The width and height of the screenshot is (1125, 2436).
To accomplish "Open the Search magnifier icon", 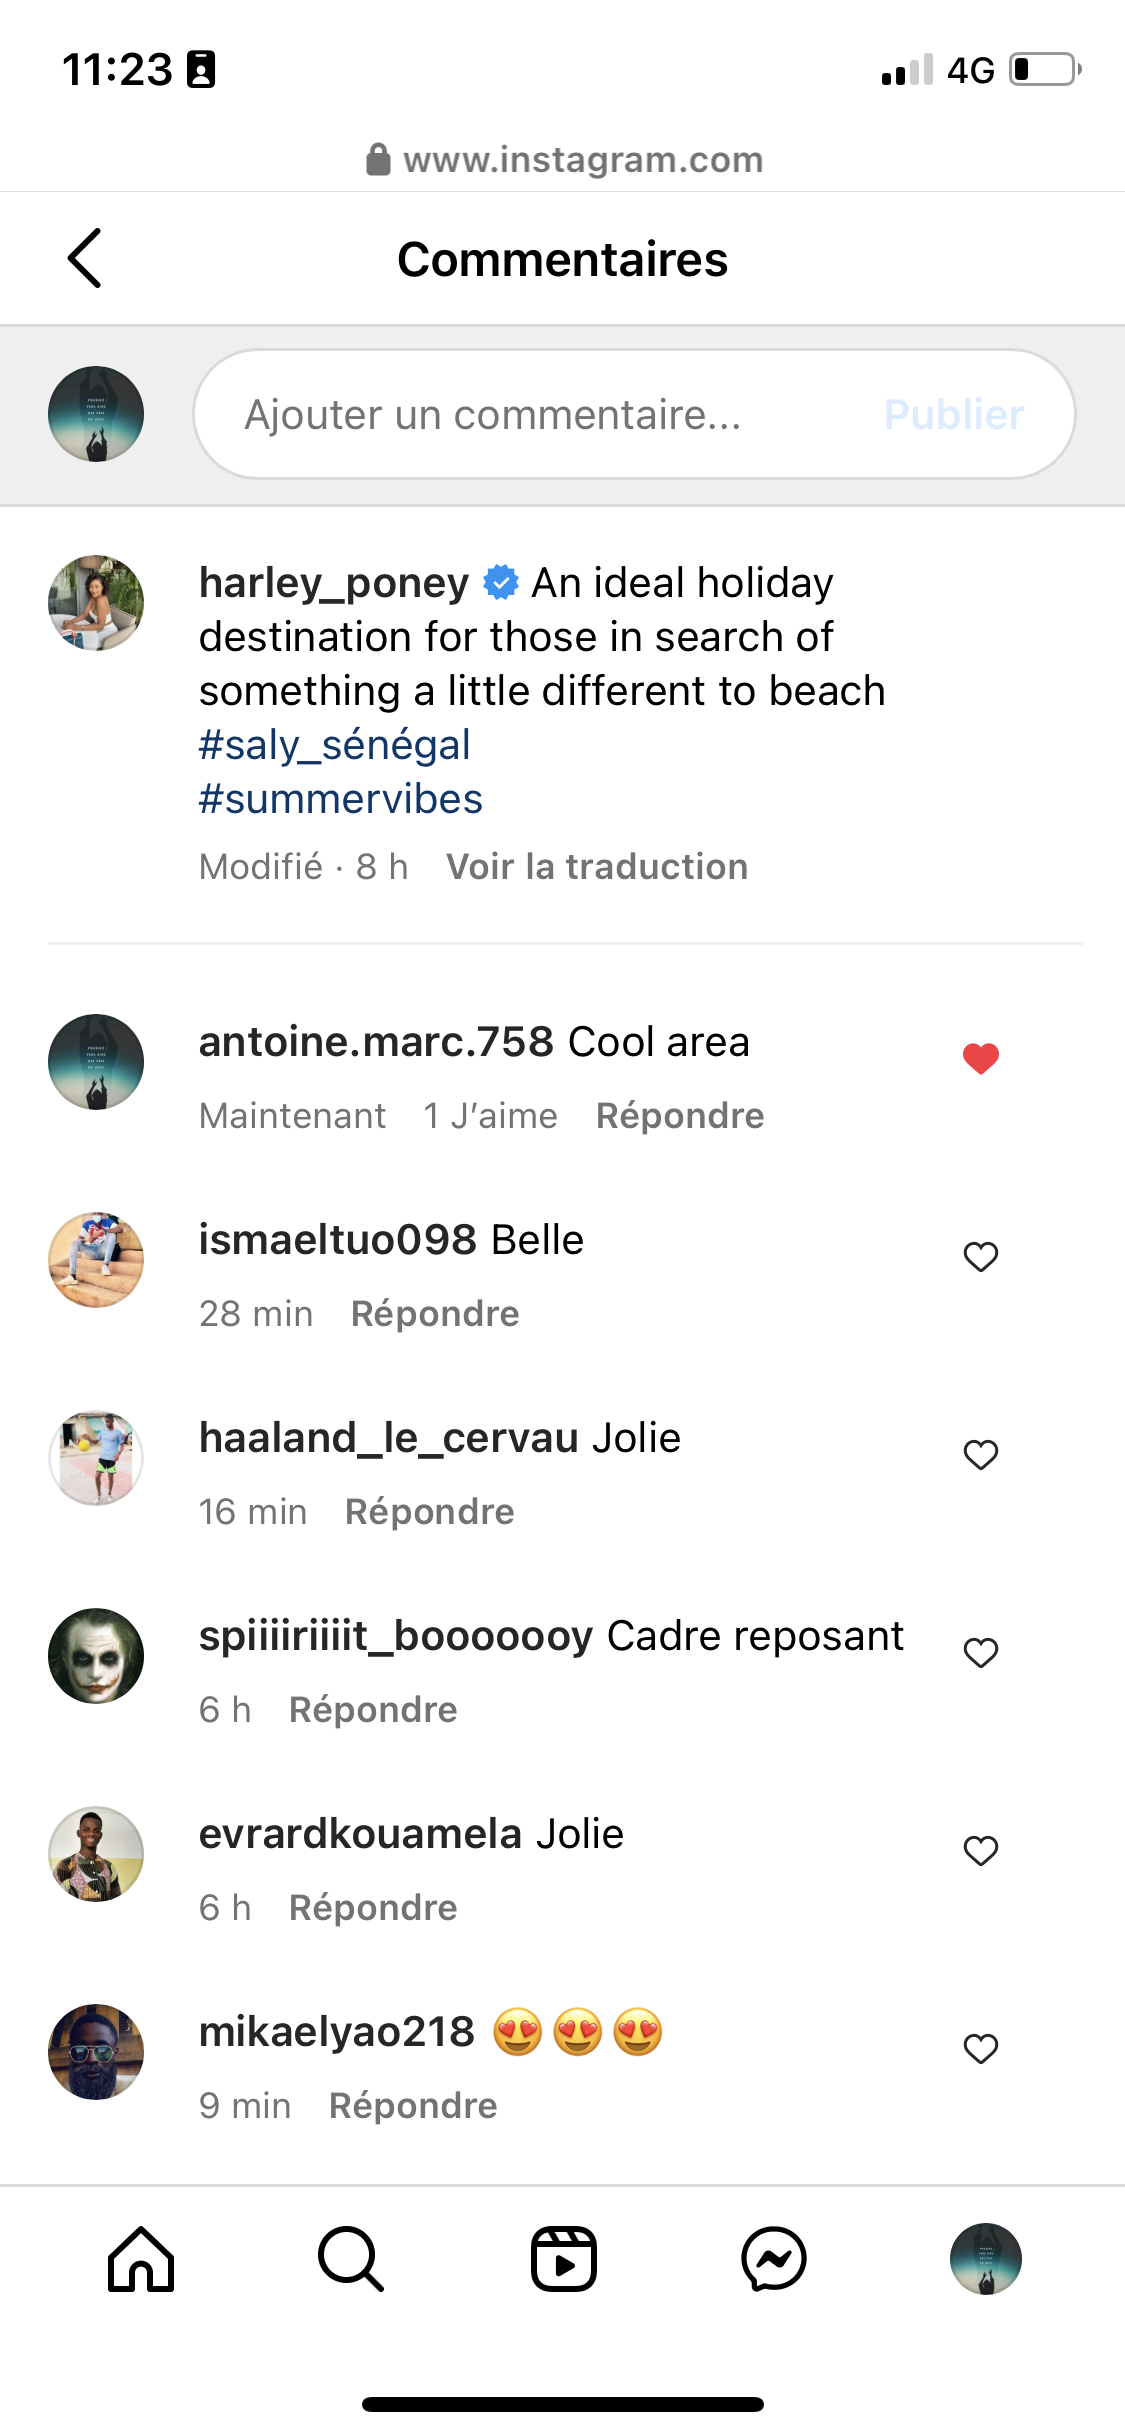I will click(351, 2259).
